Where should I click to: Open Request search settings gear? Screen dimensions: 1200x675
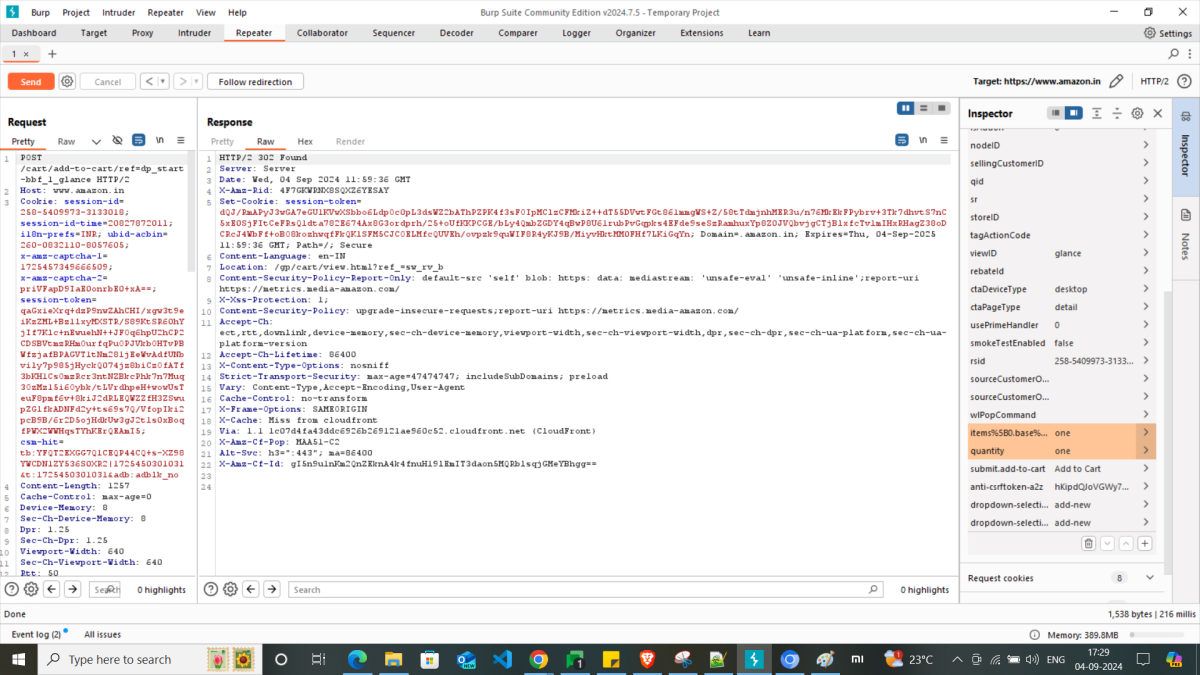point(31,590)
